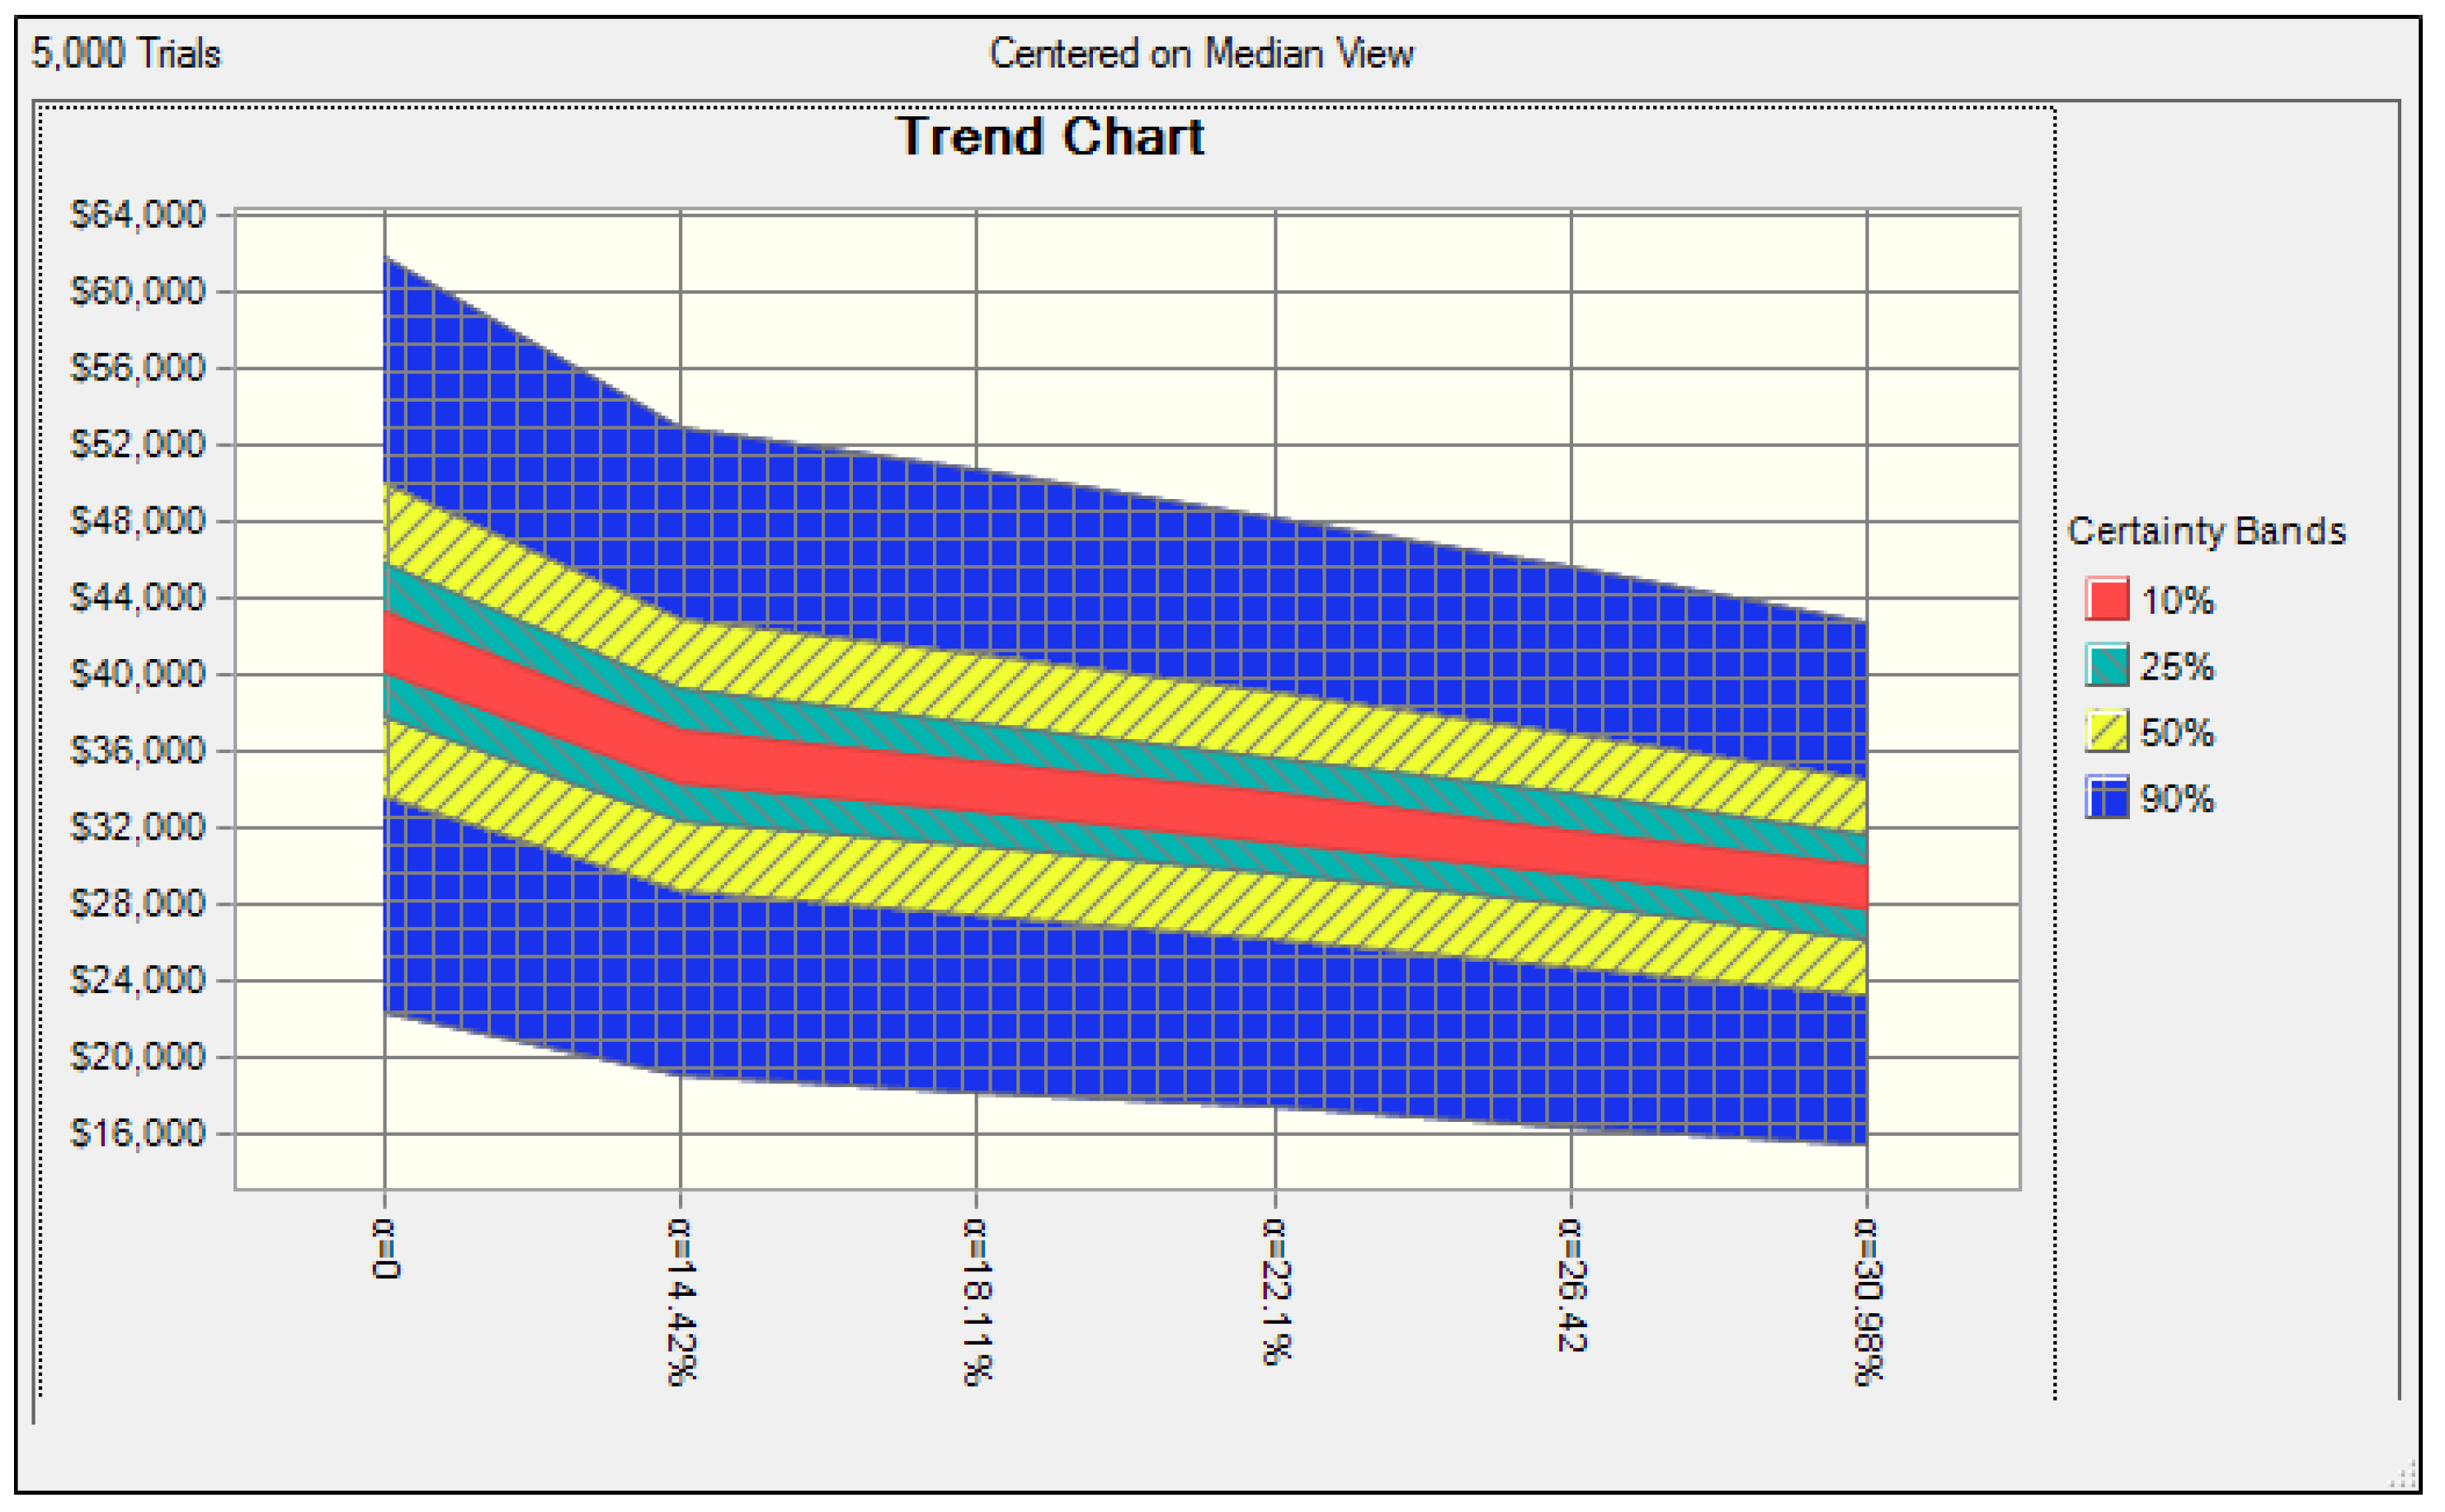Click the blue 90% legend swatch
This screenshot has width=2445, height=1512.
pos(2106,798)
